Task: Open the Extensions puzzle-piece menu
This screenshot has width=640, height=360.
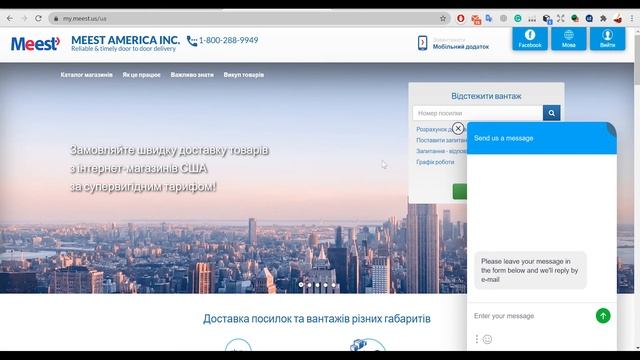Action: [x=603, y=18]
